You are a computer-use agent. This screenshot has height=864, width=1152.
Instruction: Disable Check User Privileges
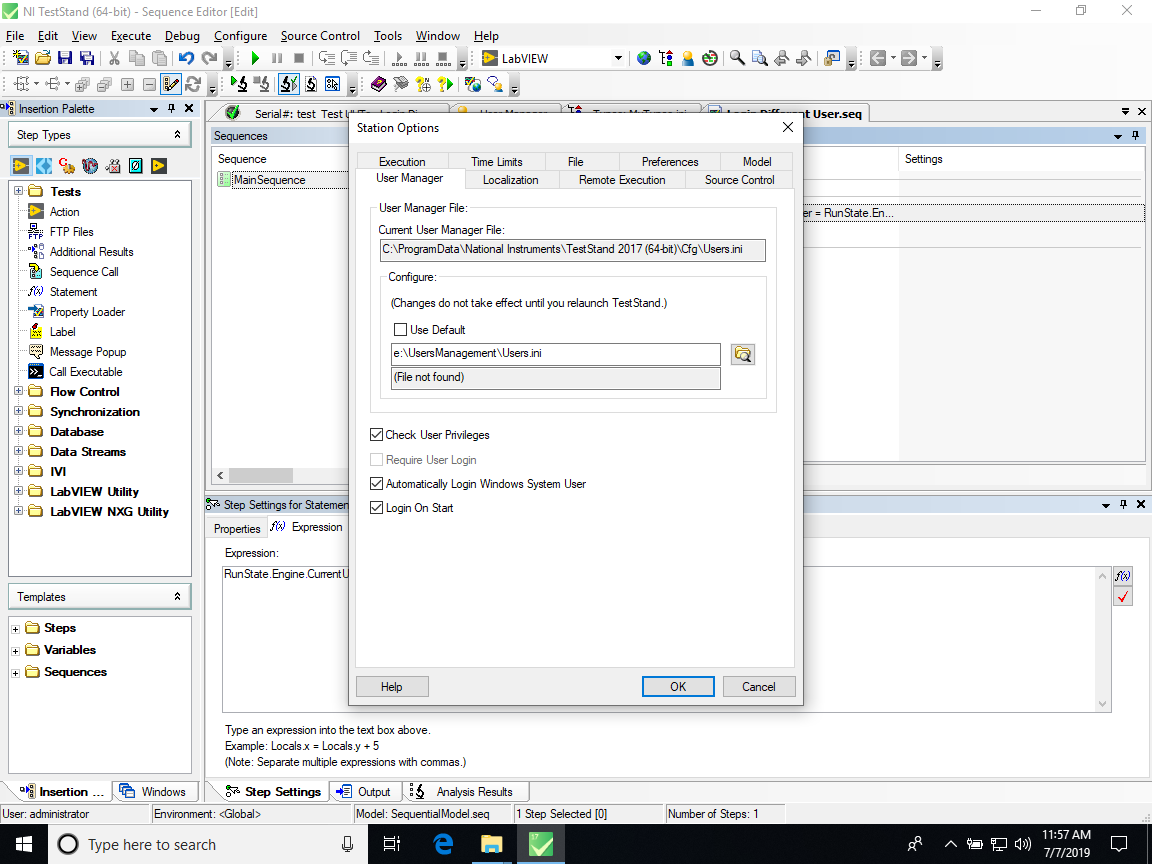pos(377,434)
